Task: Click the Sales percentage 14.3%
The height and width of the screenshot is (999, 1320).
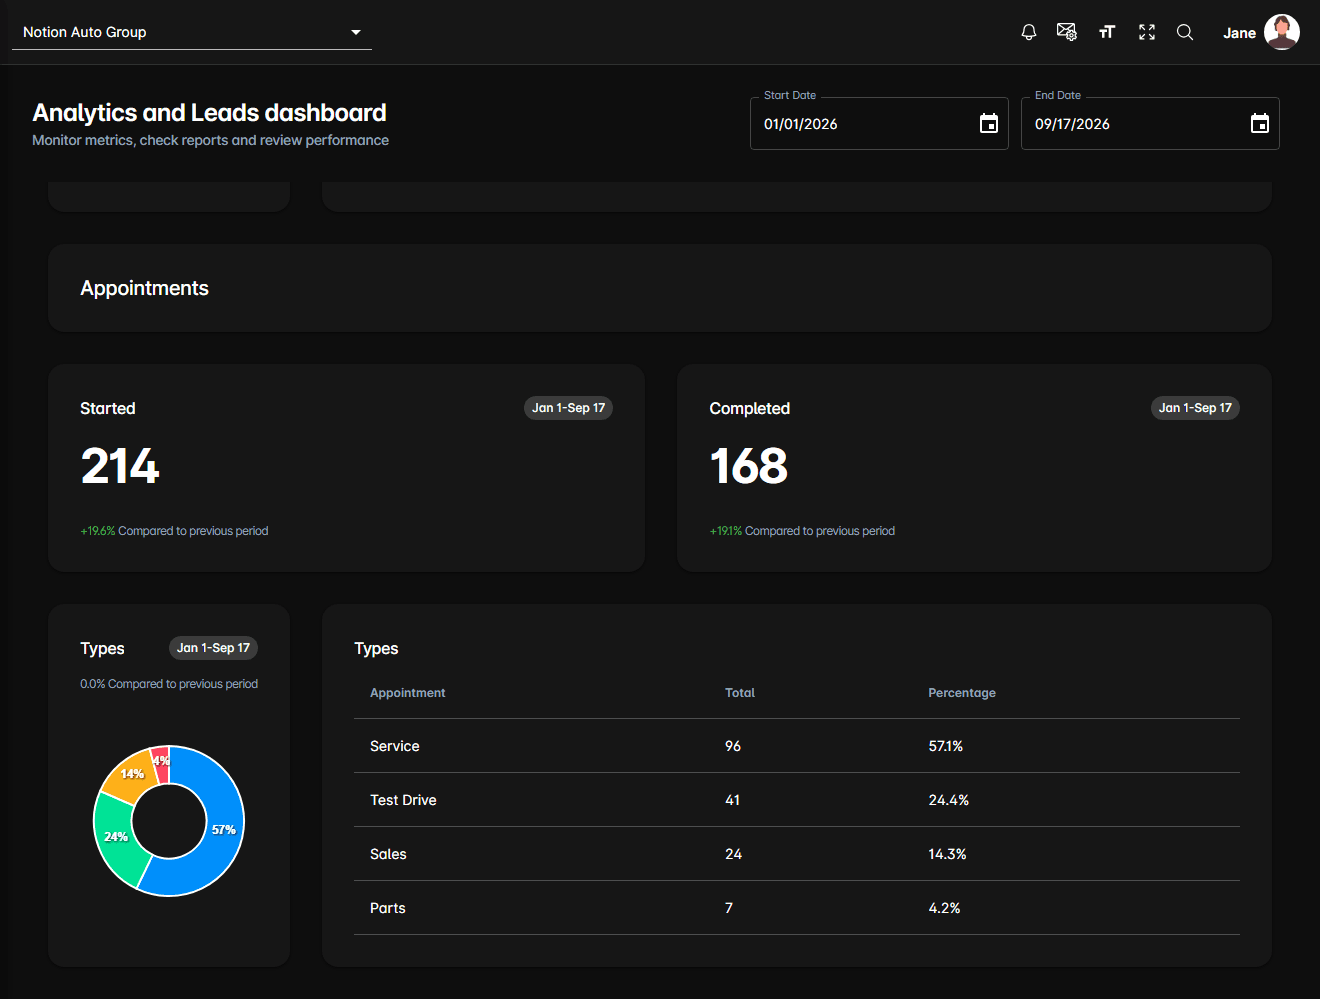Action: coord(947,854)
